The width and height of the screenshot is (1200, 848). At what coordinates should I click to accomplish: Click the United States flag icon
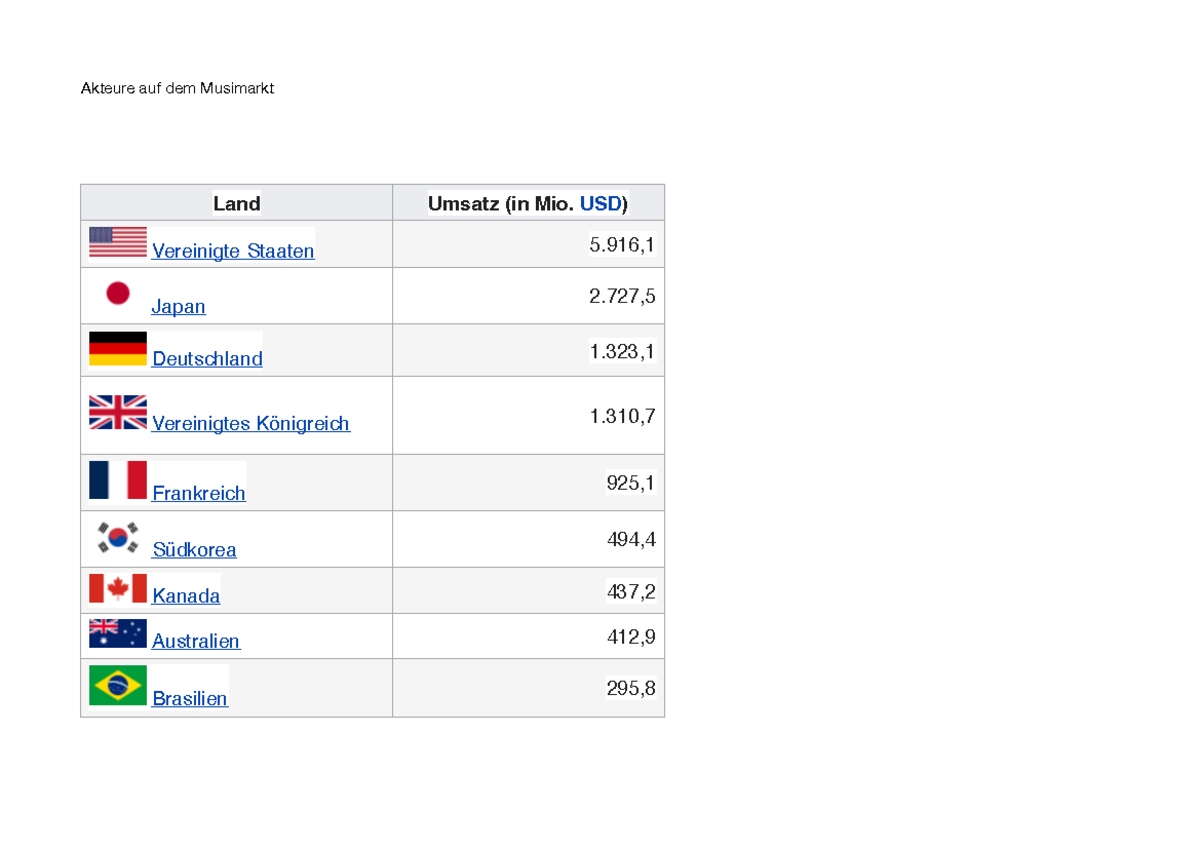[x=118, y=242]
